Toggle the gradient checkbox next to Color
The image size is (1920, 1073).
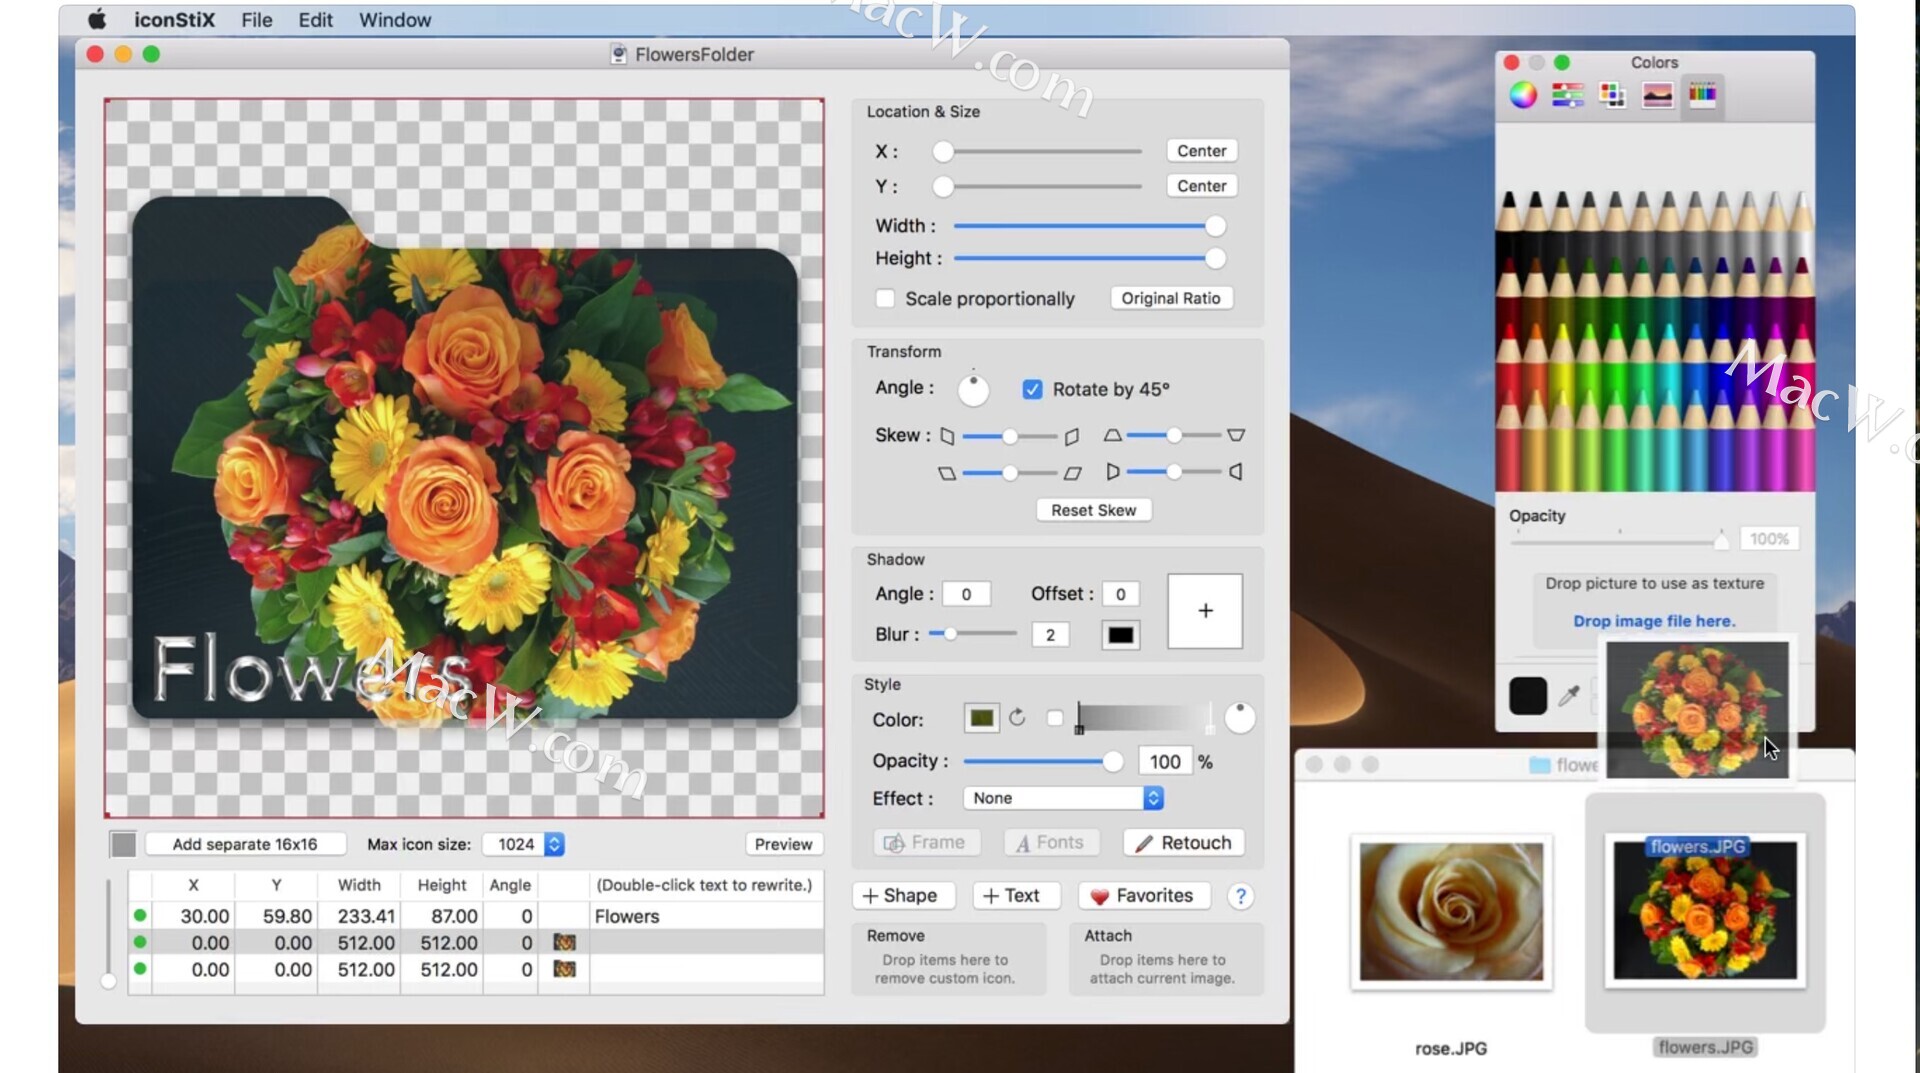coord(1055,718)
